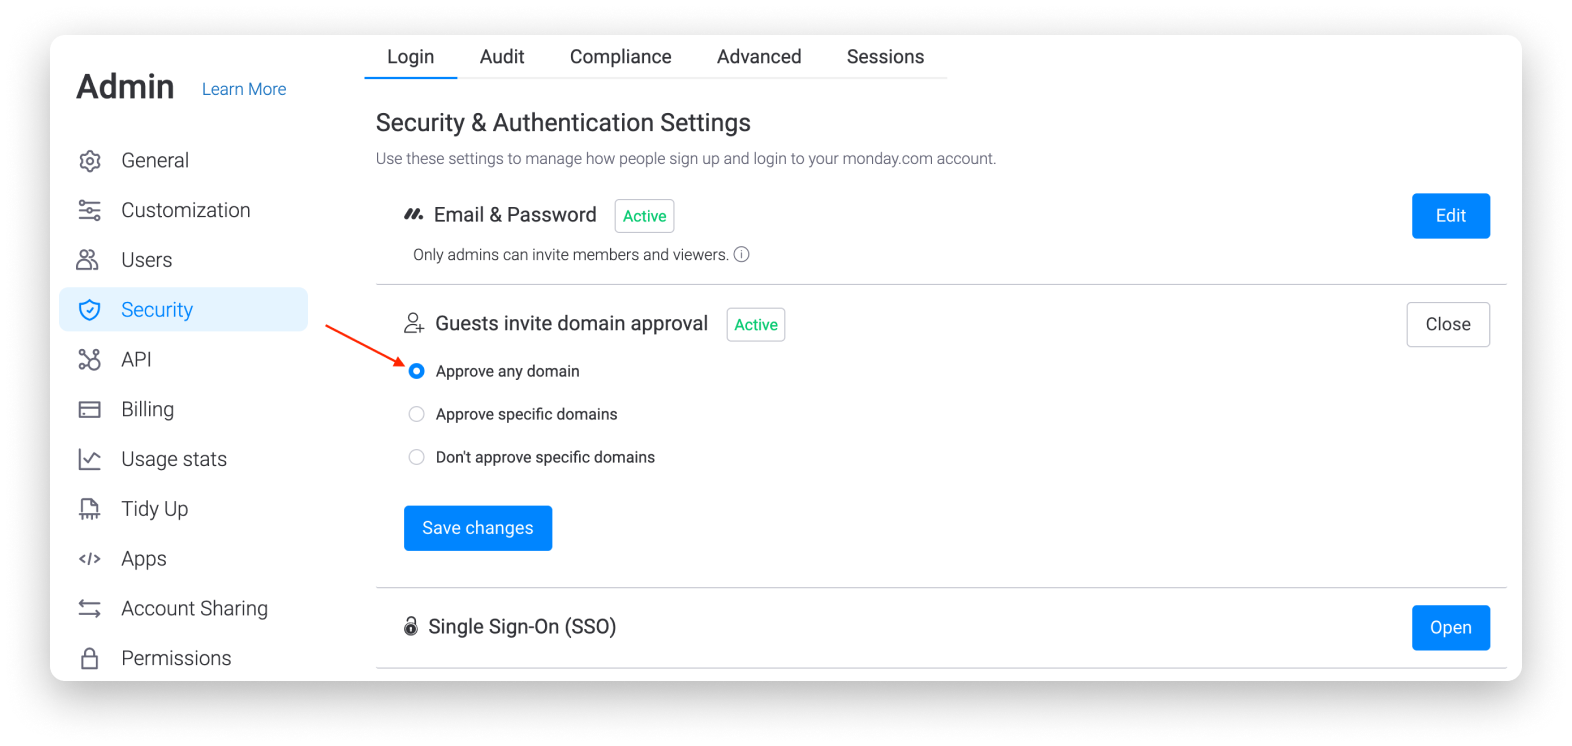Click the Account Sharing arrows icon
This screenshot has height=746, width=1572.
tap(90, 608)
